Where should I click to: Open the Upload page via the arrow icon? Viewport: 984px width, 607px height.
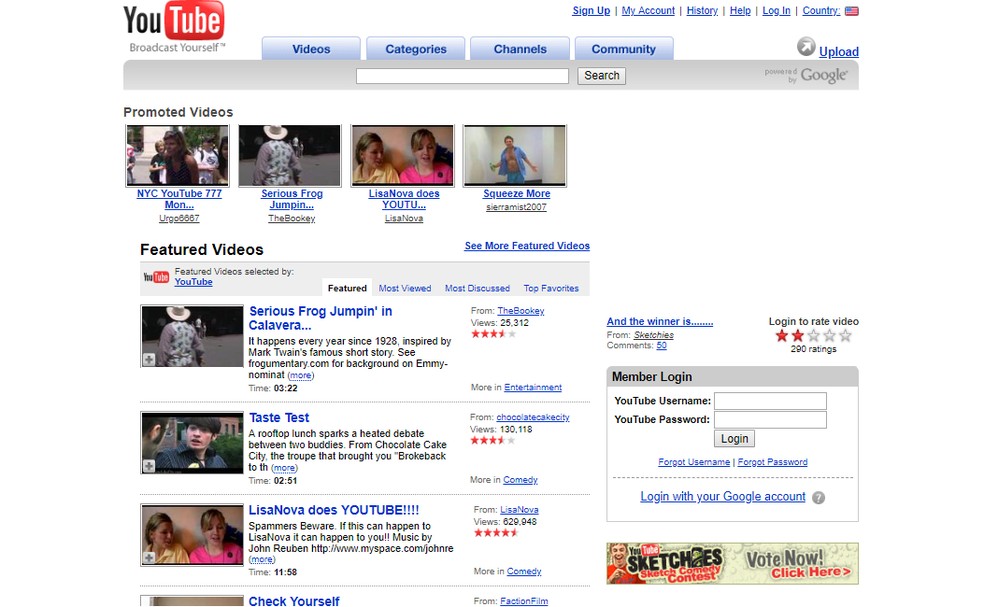click(807, 46)
